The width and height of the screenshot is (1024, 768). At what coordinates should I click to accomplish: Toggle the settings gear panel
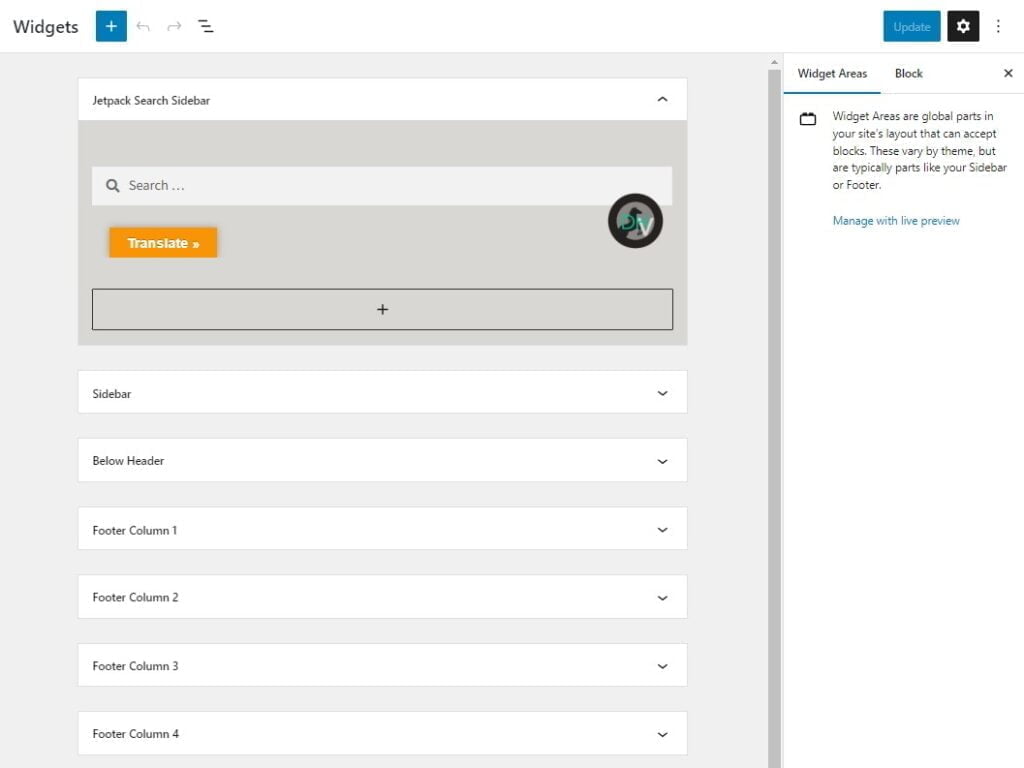(x=963, y=26)
